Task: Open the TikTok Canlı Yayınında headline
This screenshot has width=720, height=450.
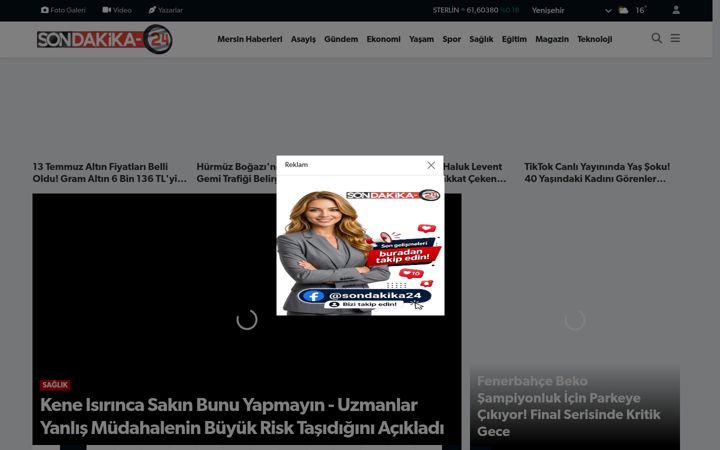Action: point(597,173)
